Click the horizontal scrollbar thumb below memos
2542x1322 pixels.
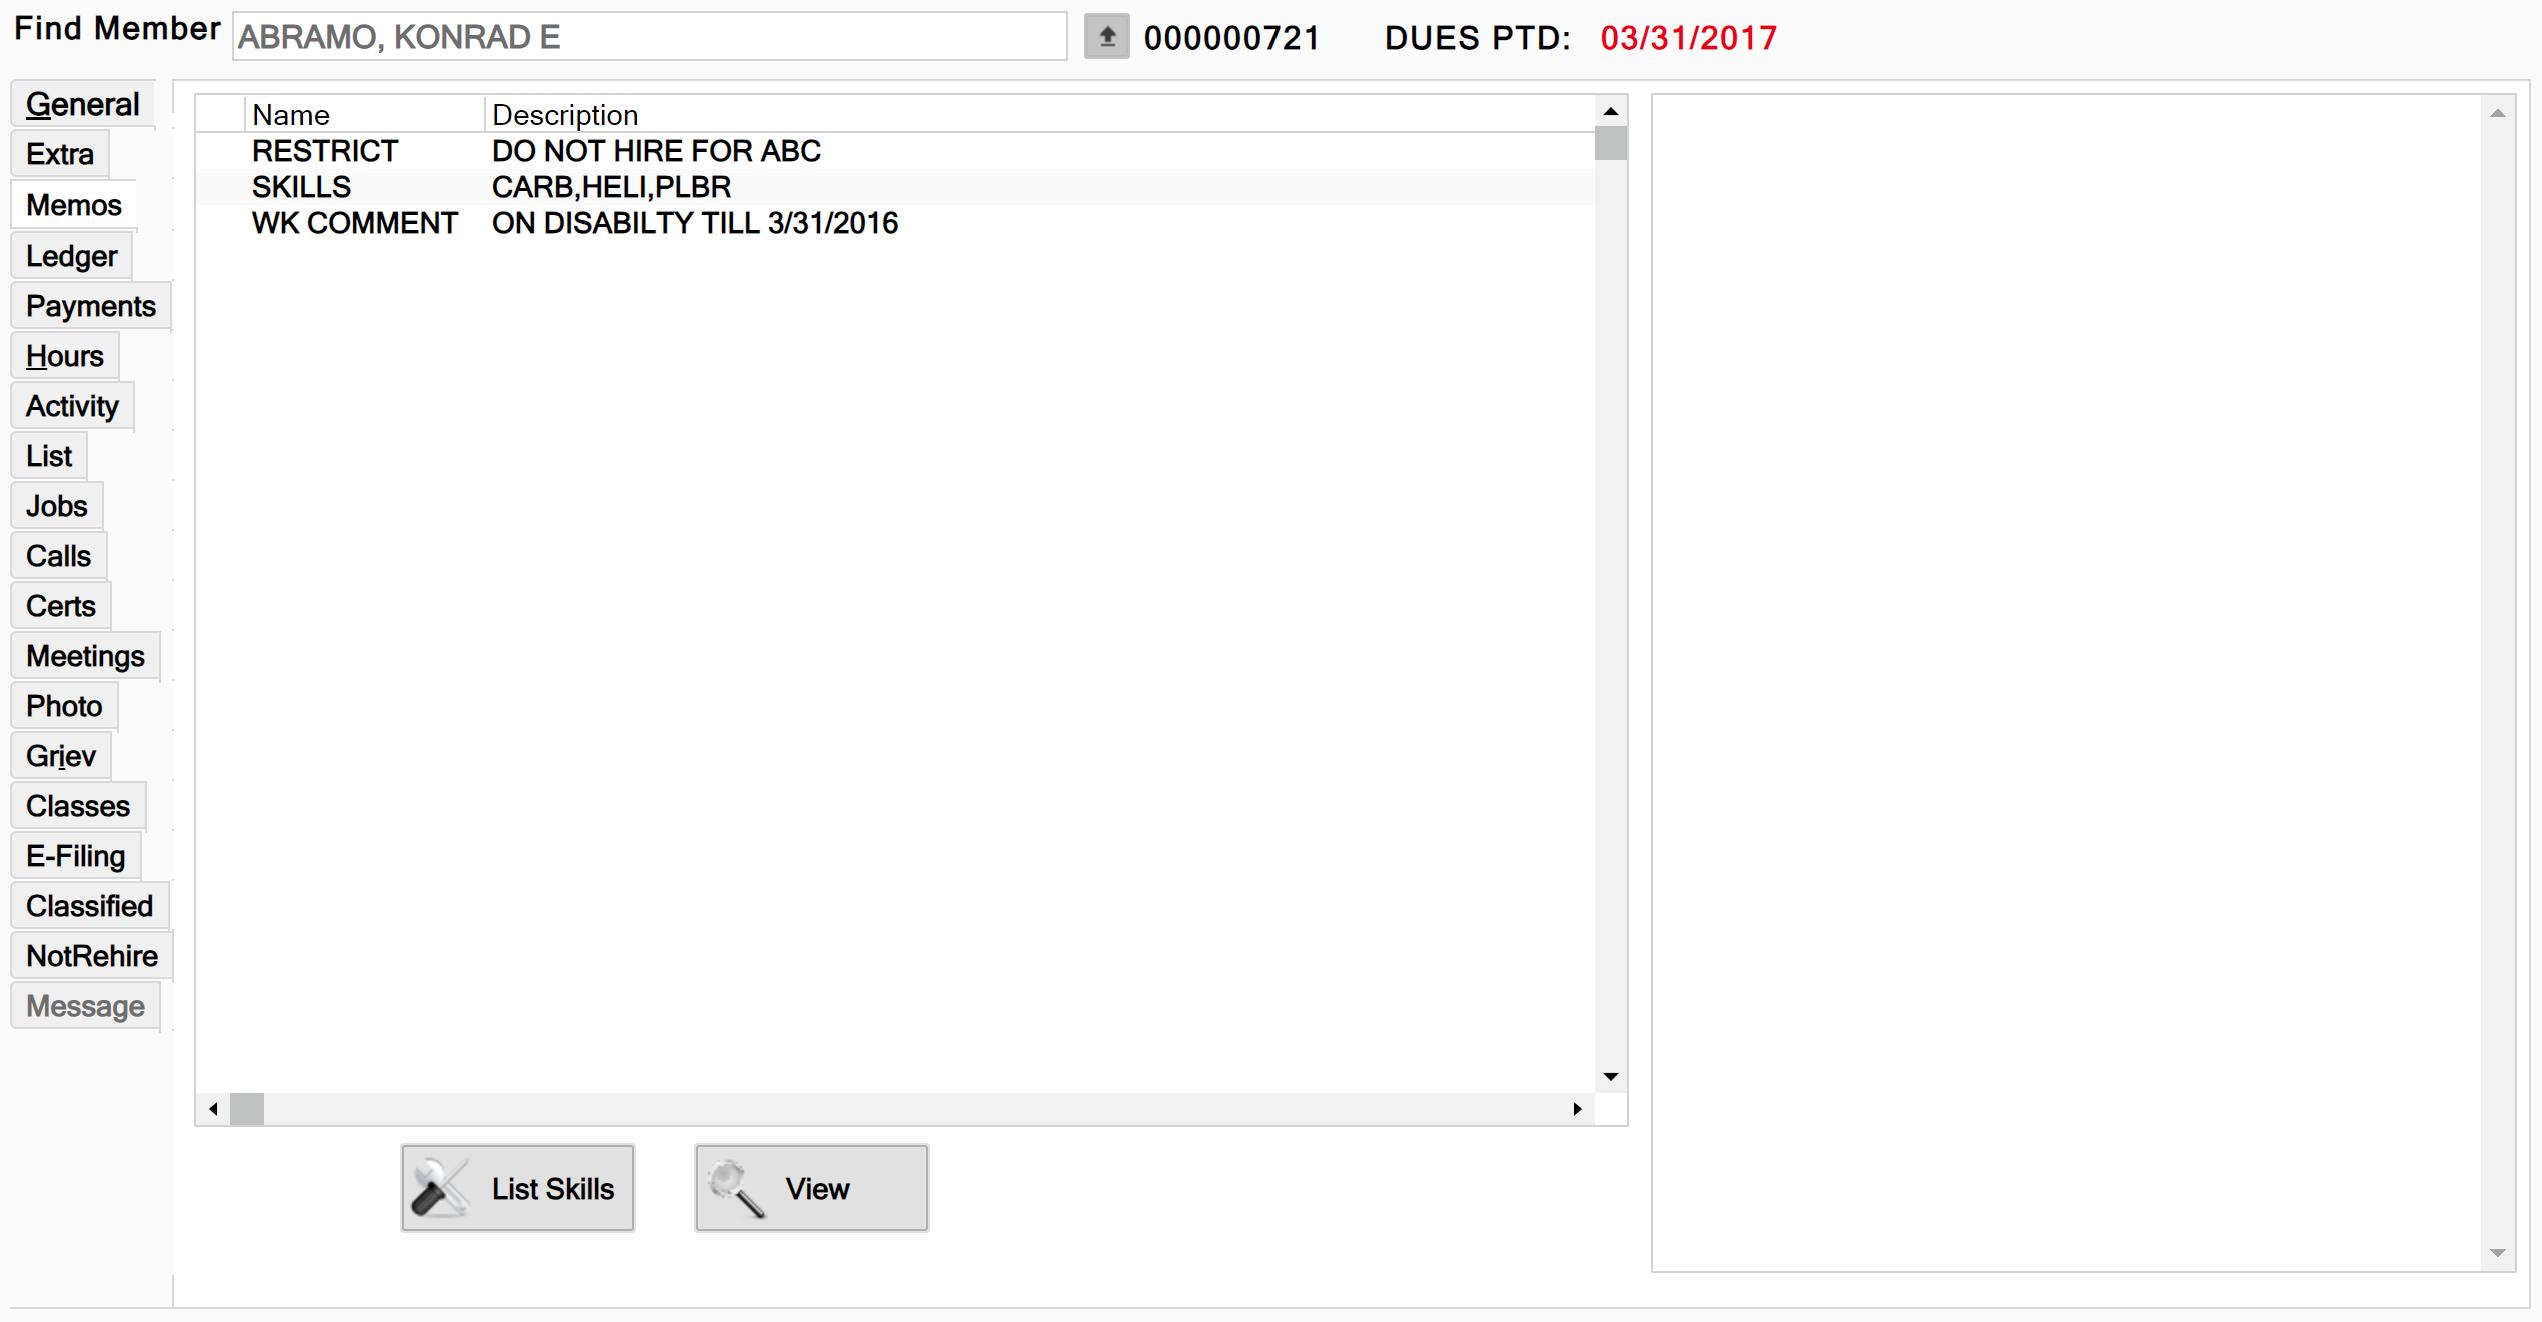(247, 1108)
